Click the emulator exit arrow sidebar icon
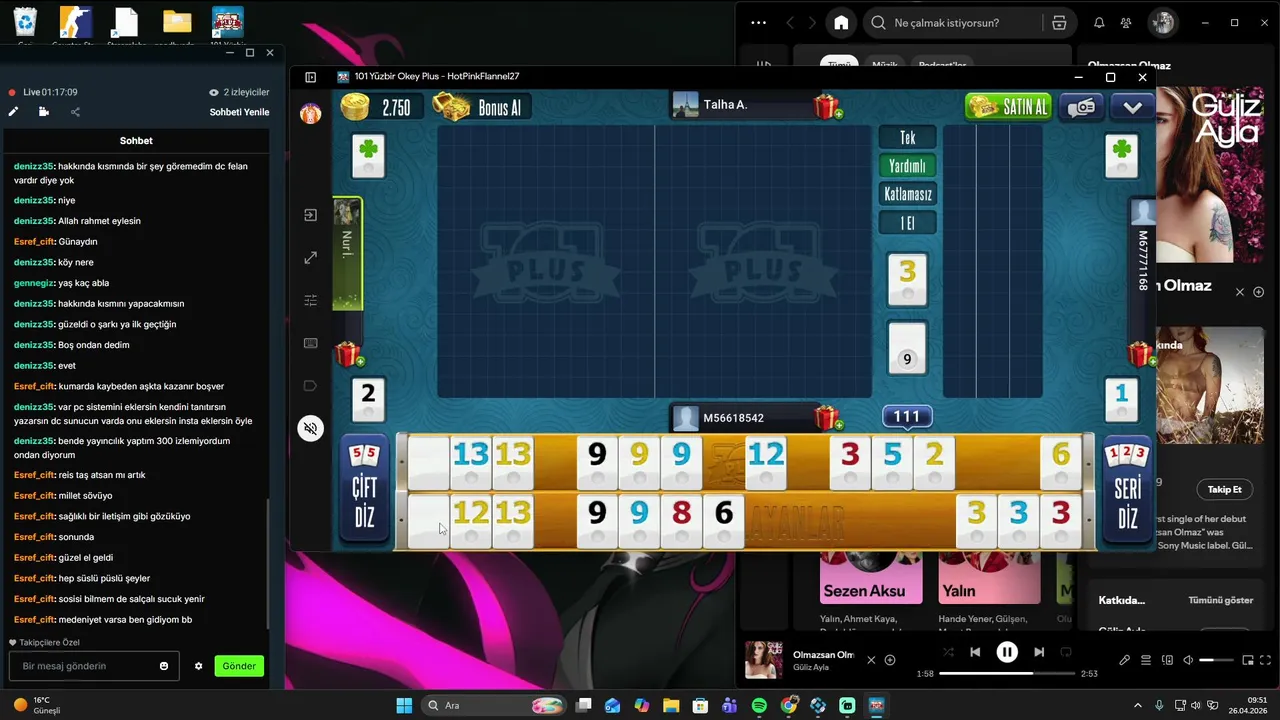The height and width of the screenshot is (720, 1280). point(311,215)
